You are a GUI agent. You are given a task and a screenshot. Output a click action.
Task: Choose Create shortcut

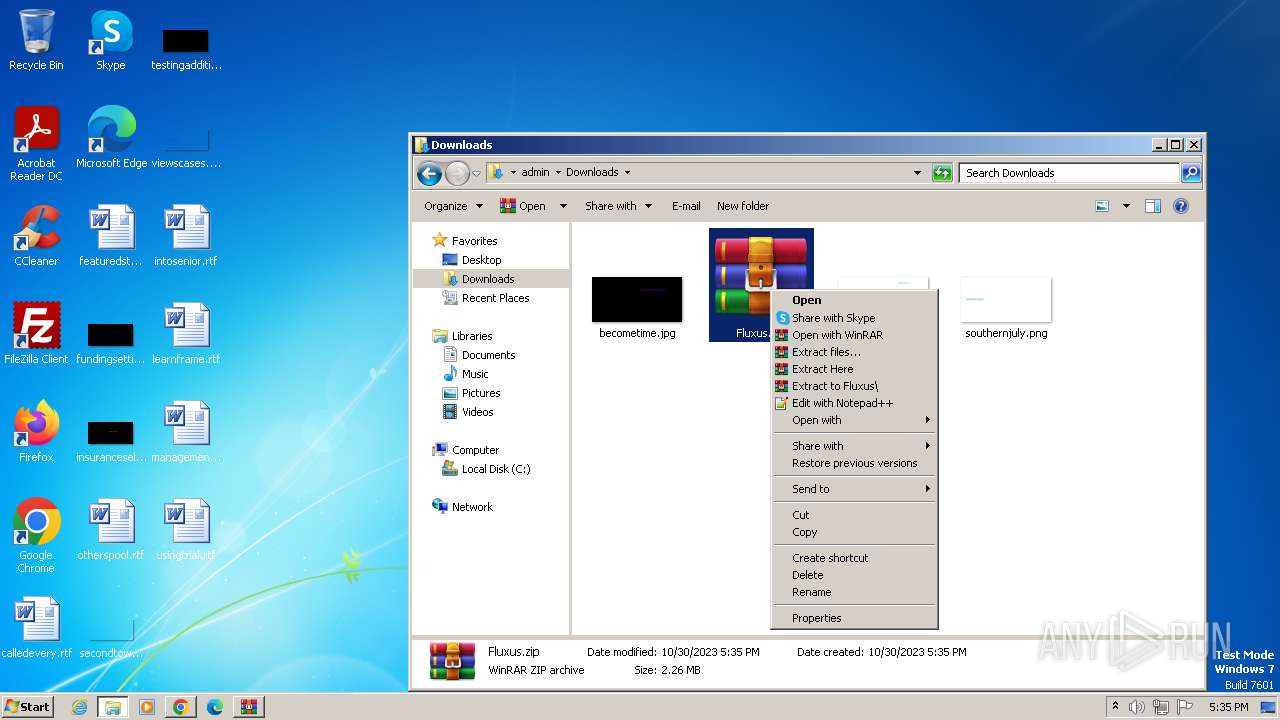tap(854, 558)
